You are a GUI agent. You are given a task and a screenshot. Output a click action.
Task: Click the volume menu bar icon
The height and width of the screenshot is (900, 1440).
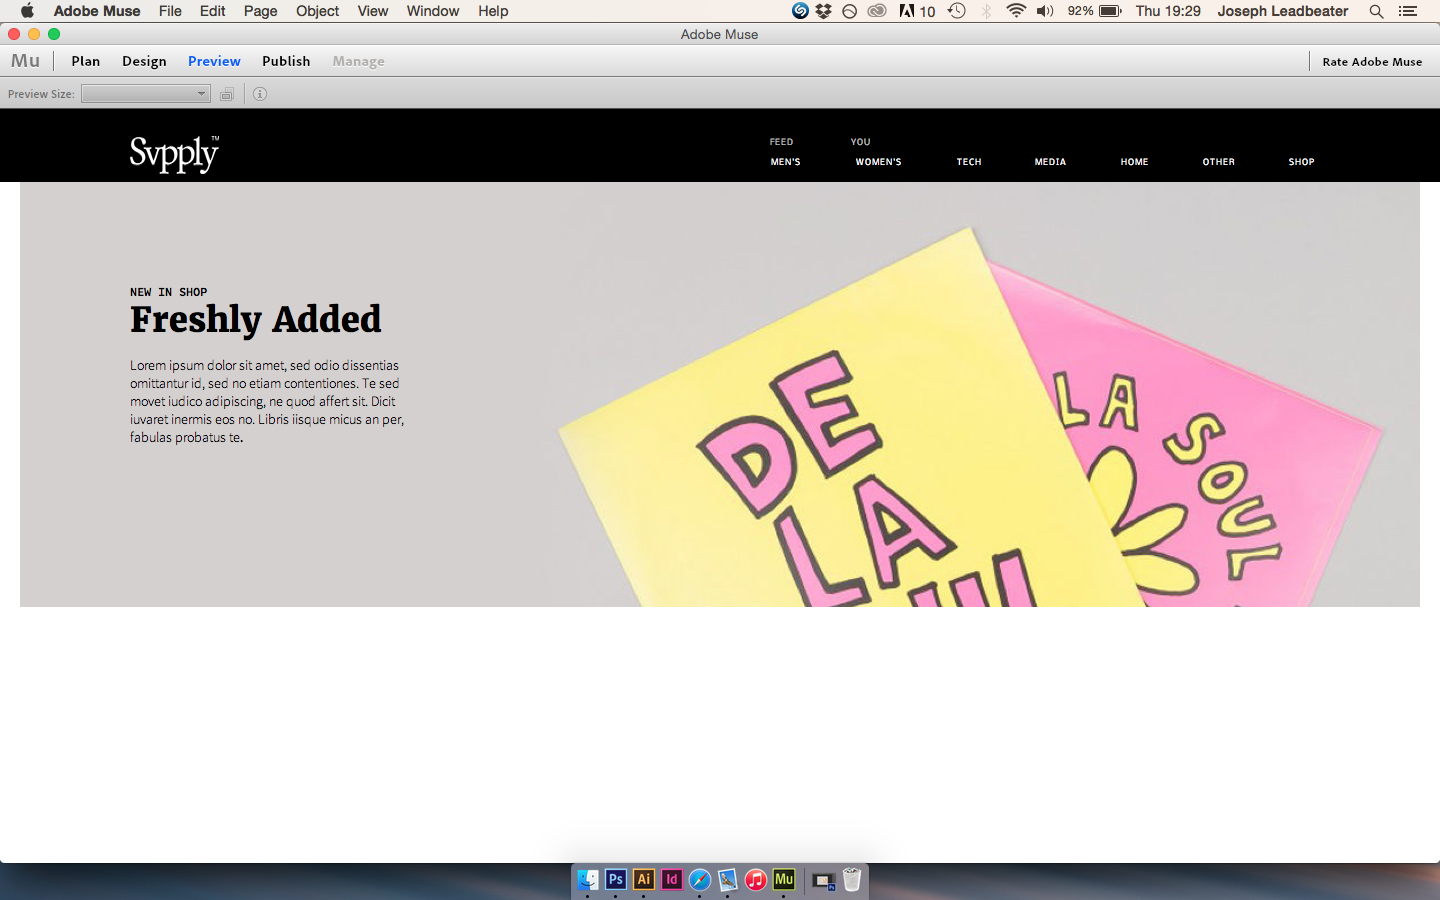point(1045,11)
